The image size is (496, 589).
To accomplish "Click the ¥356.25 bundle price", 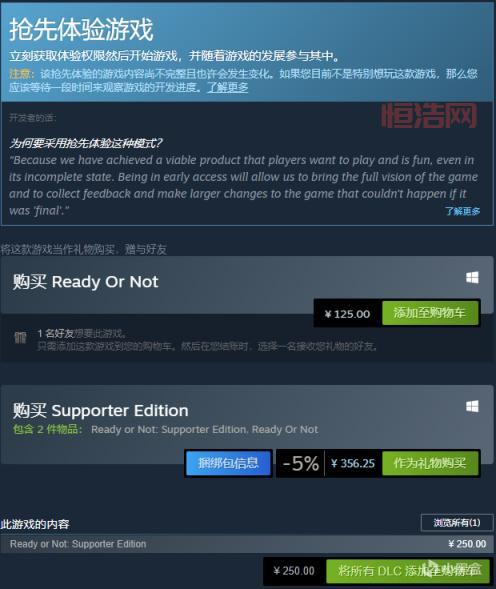I will (x=353, y=463).
